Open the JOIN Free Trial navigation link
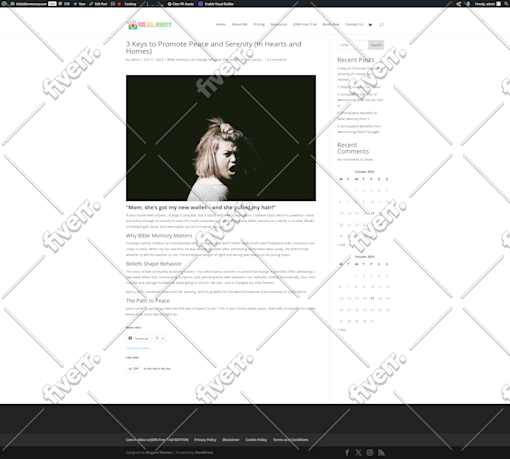Viewport: 510px width, 459px height. point(305,24)
